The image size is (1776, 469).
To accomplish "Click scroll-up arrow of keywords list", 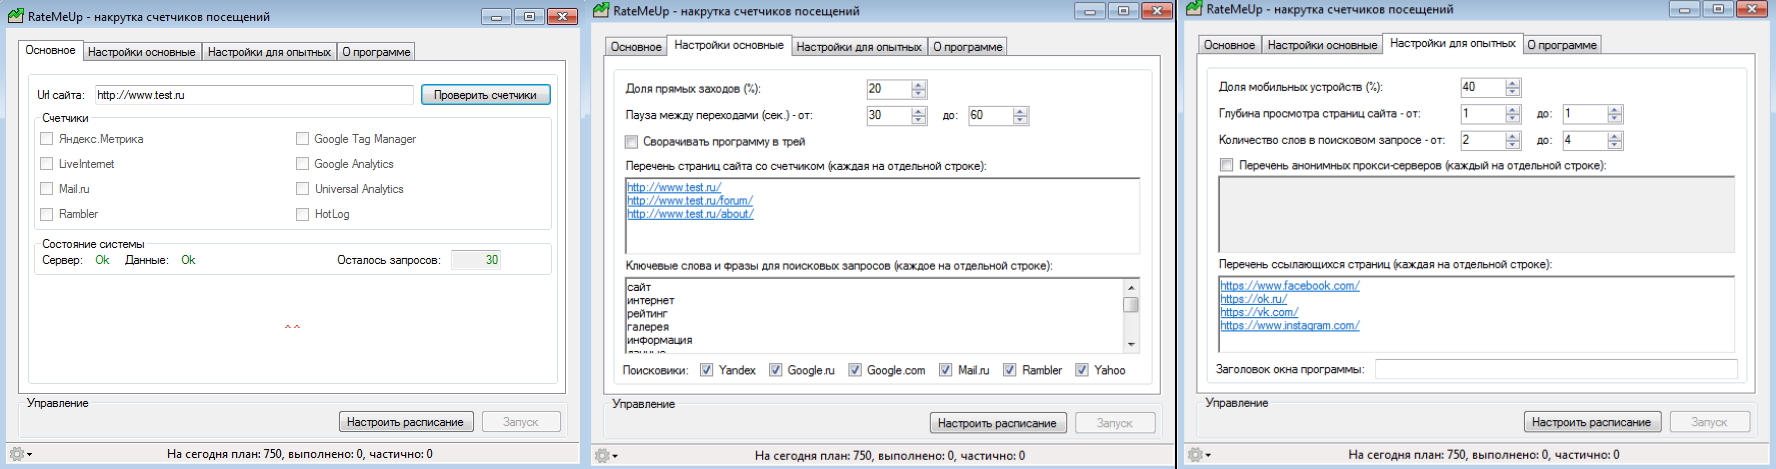I will pos(1131,286).
